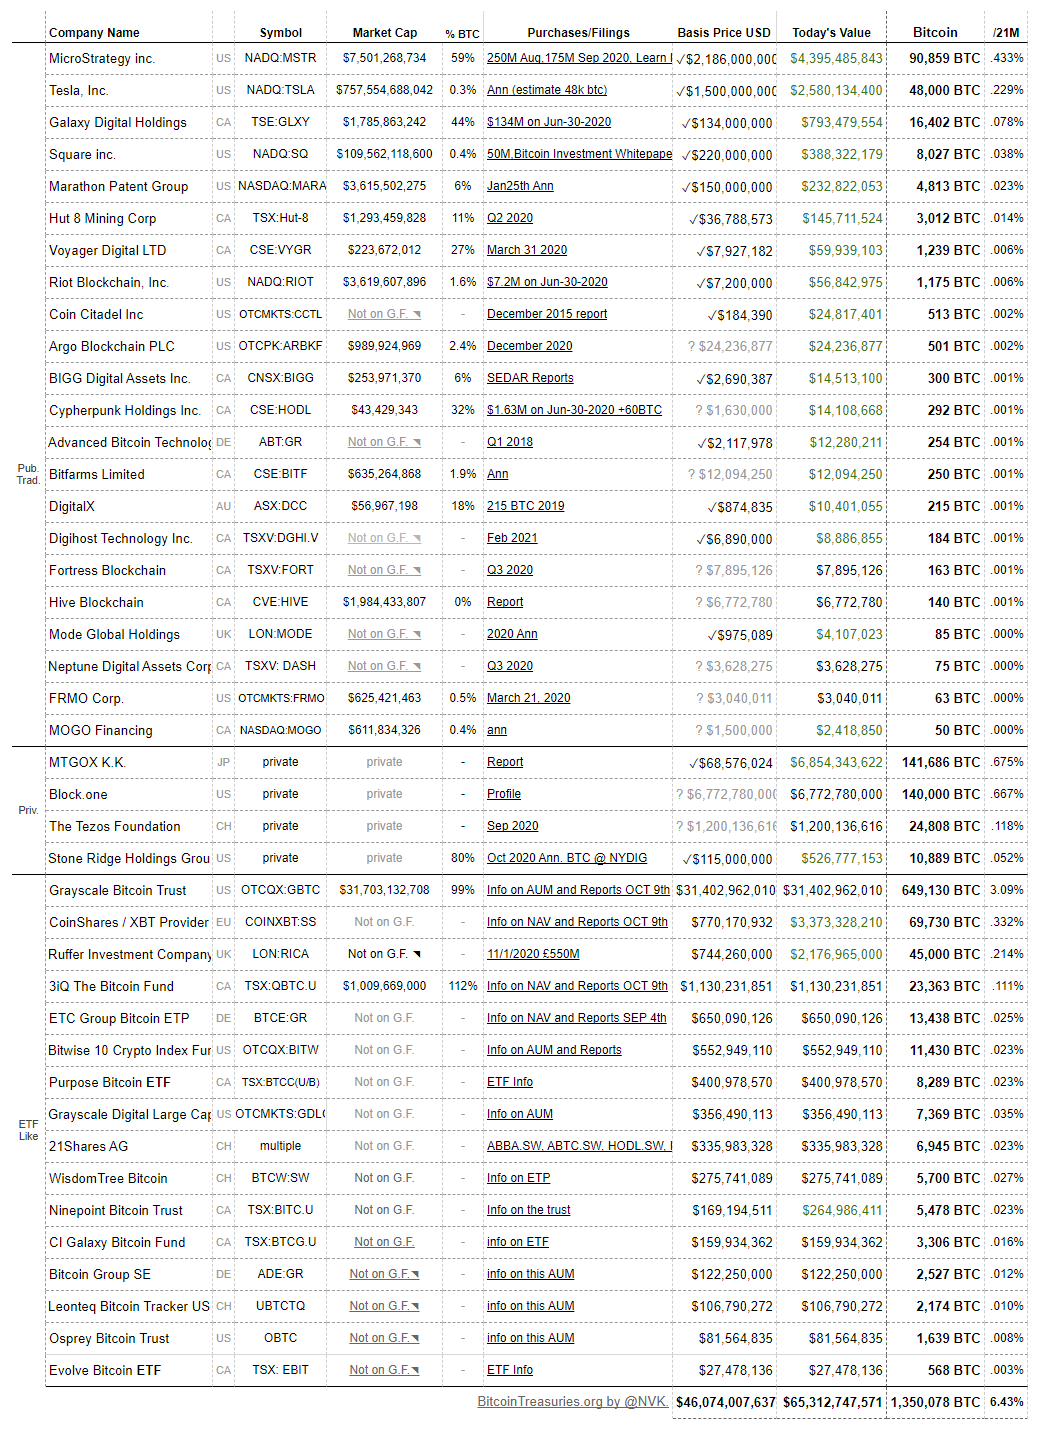Viewport: 1050px width, 1440px height.
Task: Click Osprey Bitcoin Trust 'Not on G.F.' link
Action: pyautogui.click(x=384, y=1338)
